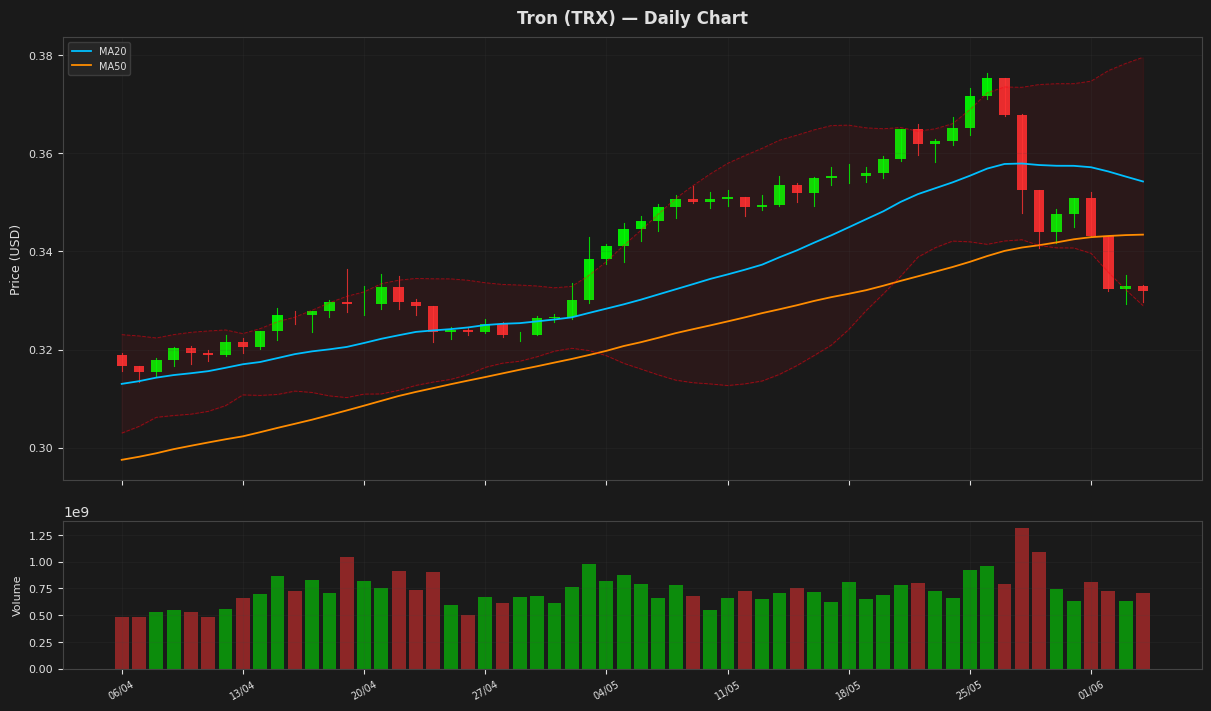Click the 25/05 date label
The height and width of the screenshot is (711, 1211).
[x=968, y=690]
